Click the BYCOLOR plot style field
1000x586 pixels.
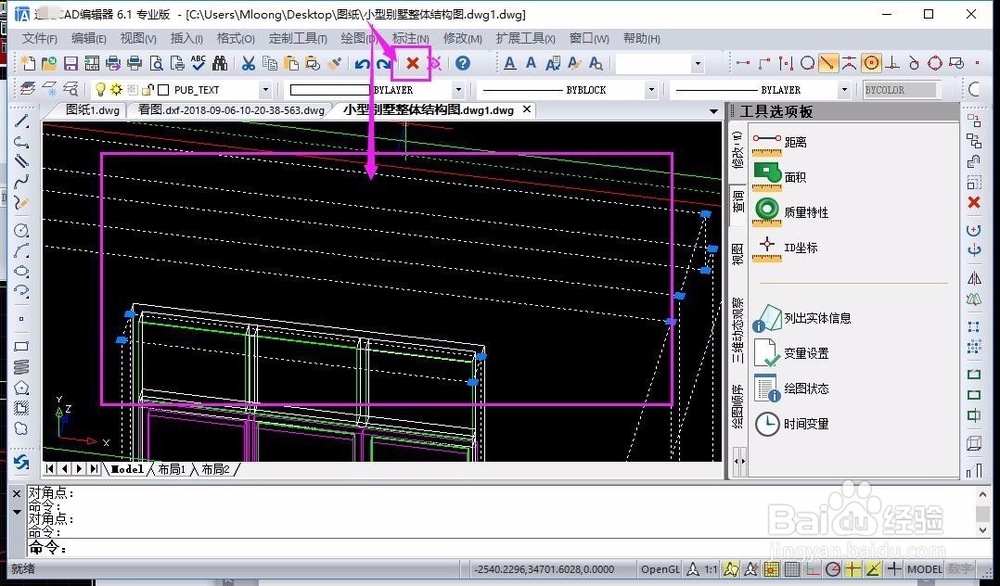[x=901, y=90]
